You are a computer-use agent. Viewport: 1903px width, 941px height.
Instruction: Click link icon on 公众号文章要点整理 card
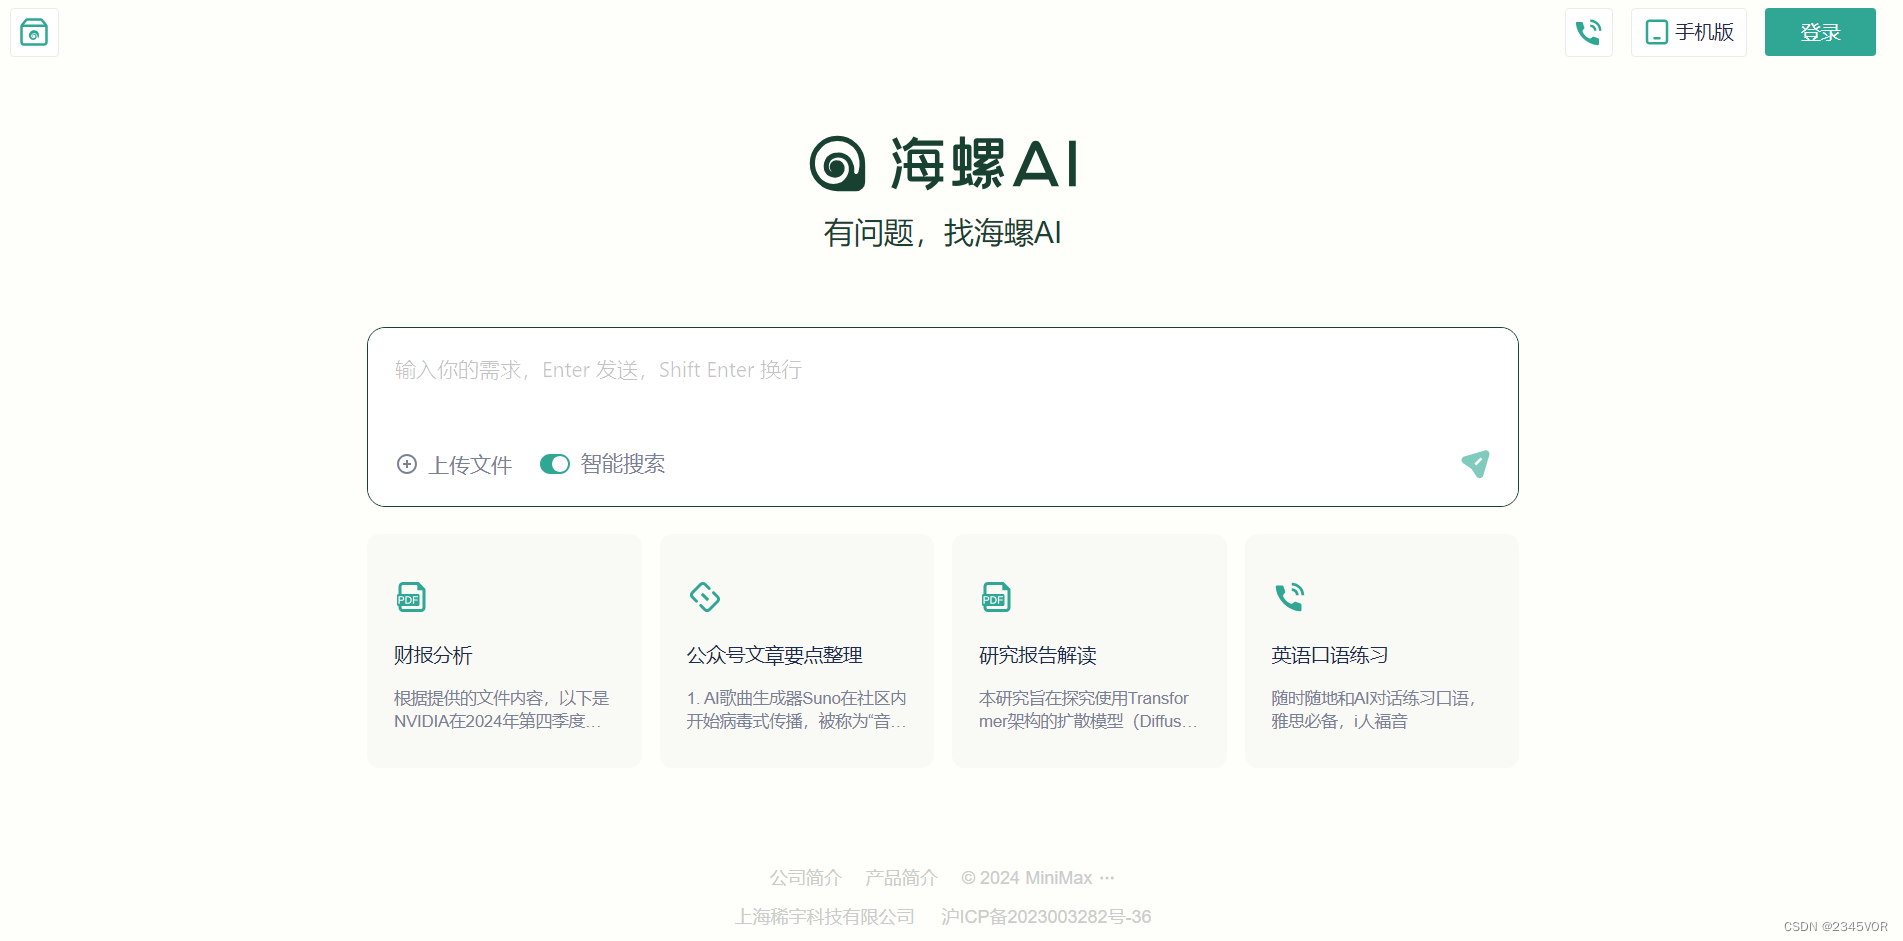(x=704, y=597)
